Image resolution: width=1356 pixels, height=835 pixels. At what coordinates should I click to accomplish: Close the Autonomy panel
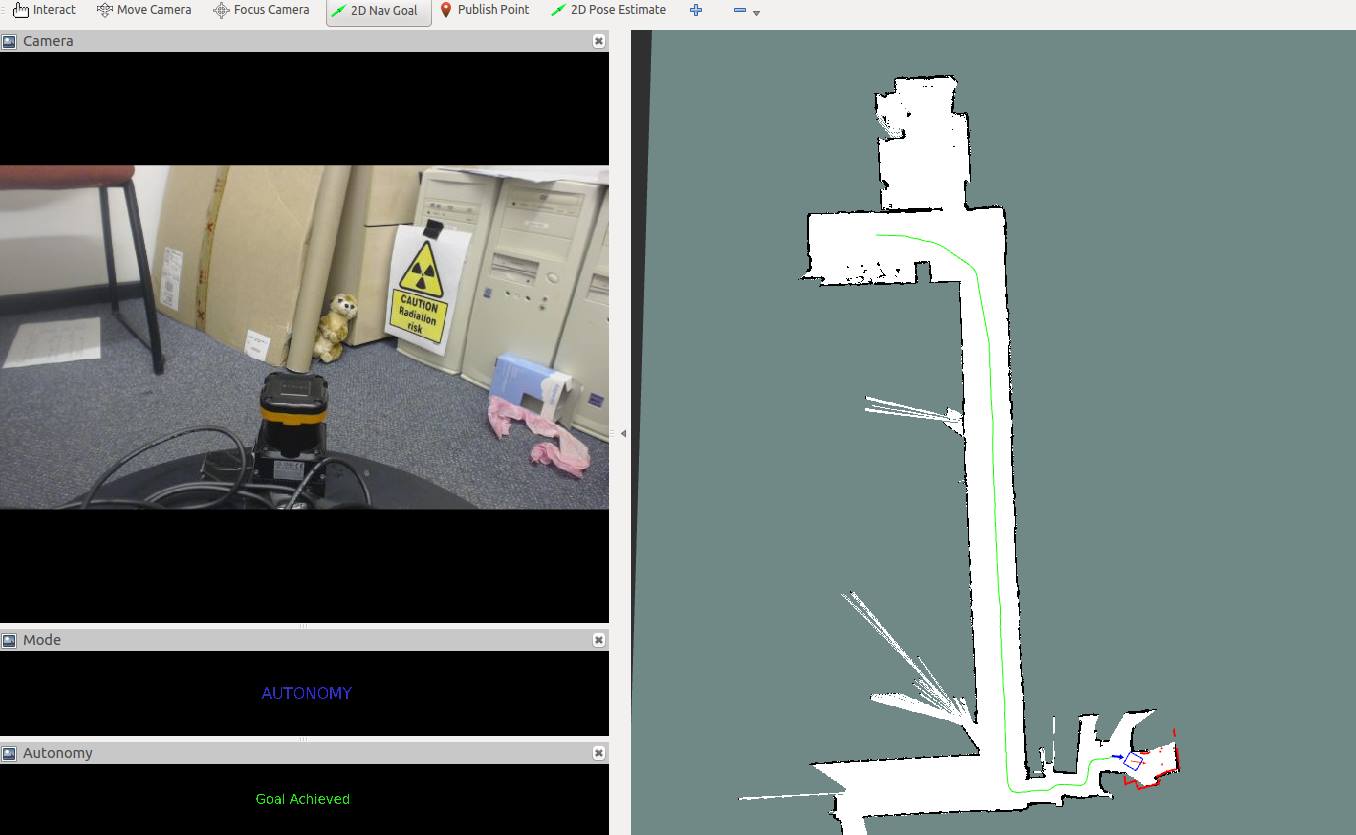[598, 753]
